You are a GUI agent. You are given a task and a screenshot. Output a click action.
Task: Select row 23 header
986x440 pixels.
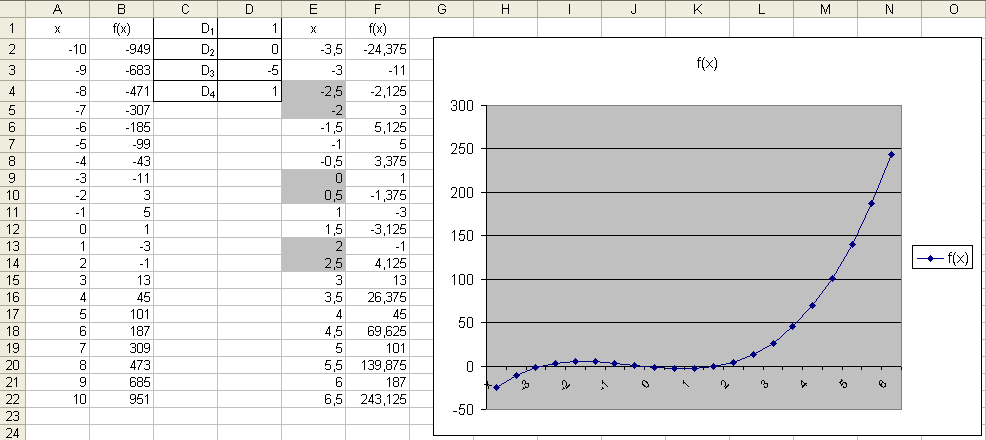[13, 415]
